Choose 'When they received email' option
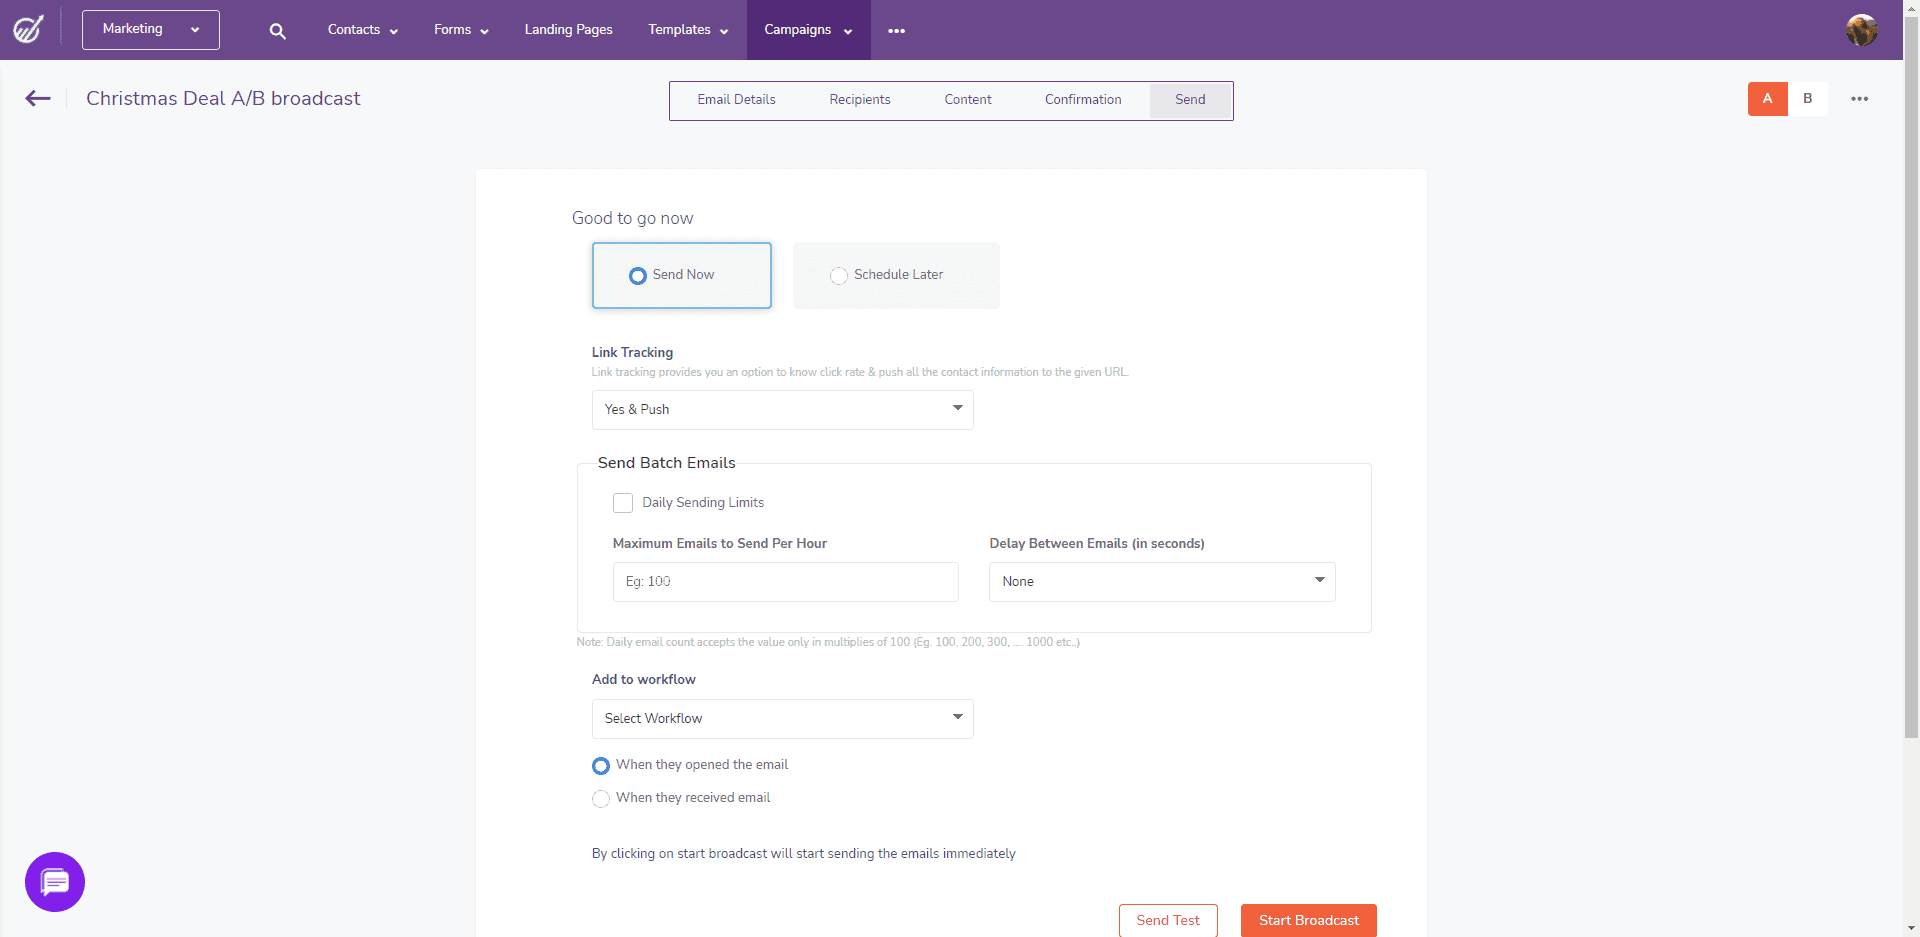 (600, 798)
